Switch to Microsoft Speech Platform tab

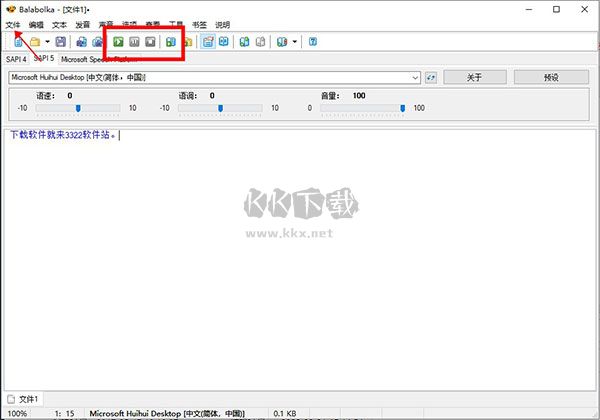(x=99, y=59)
